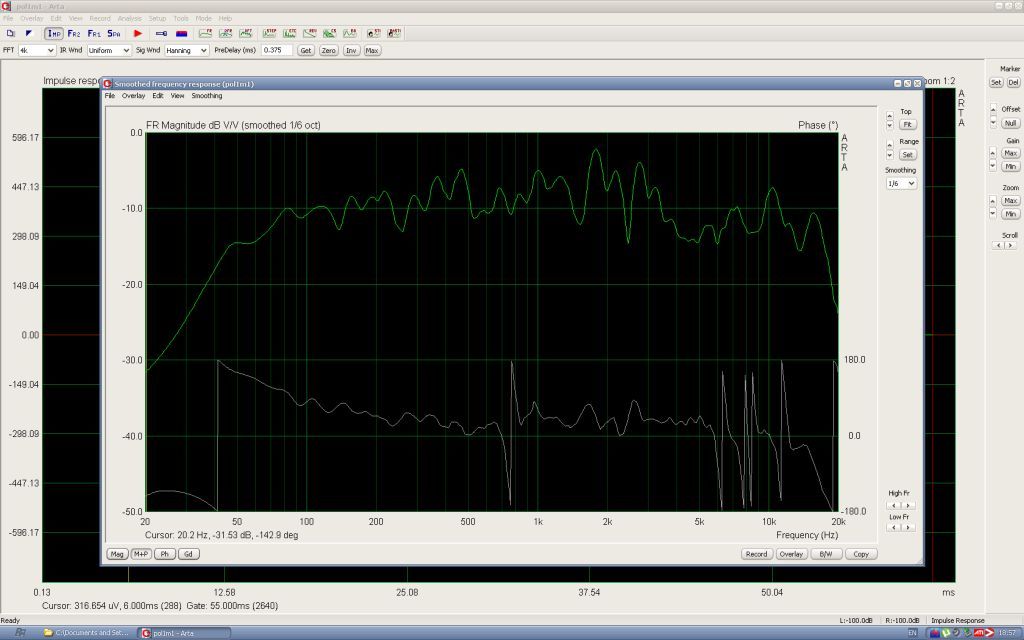Click the Set button under Range

coord(907,155)
